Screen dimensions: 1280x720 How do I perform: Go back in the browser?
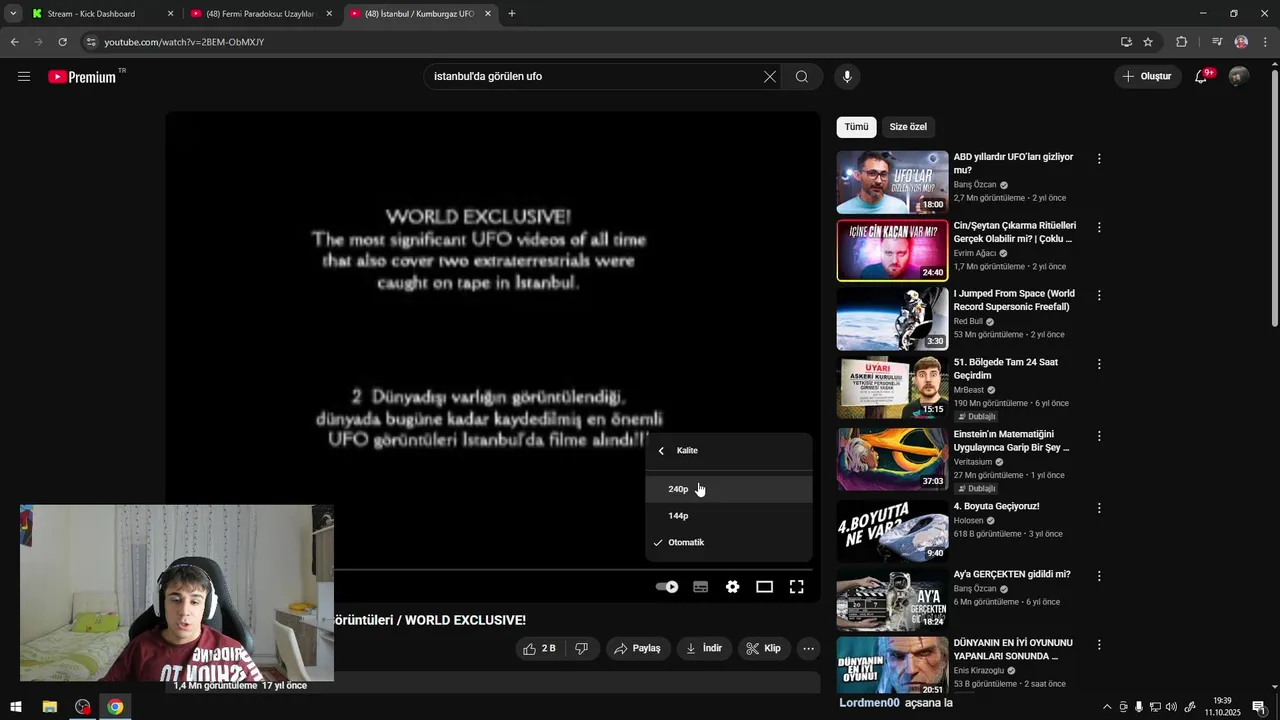(x=14, y=42)
